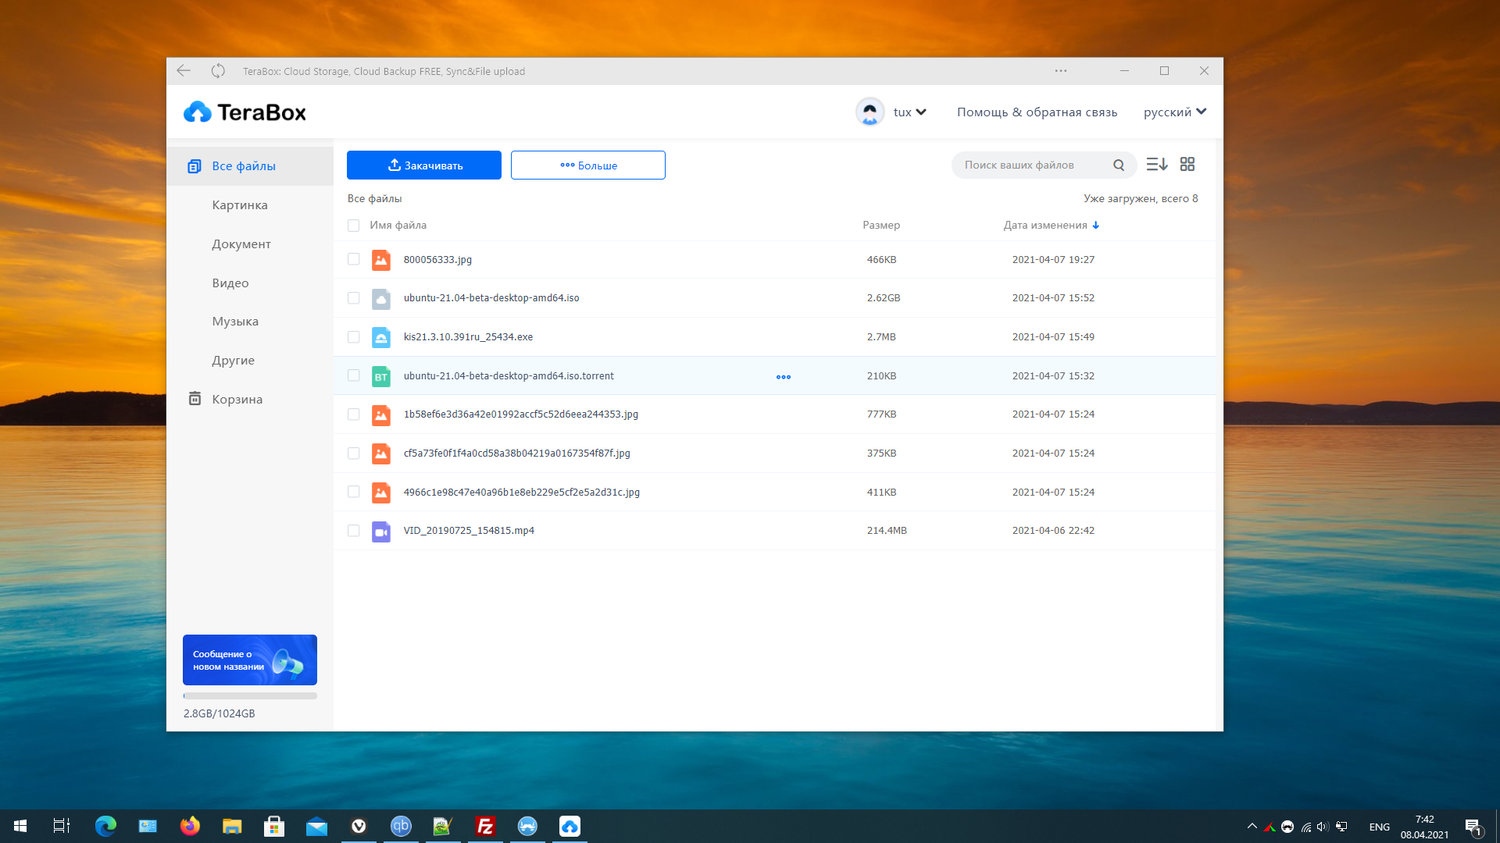1500x843 pixels.
Task: Click the files icon beside Все файлы
Action: 194,166
